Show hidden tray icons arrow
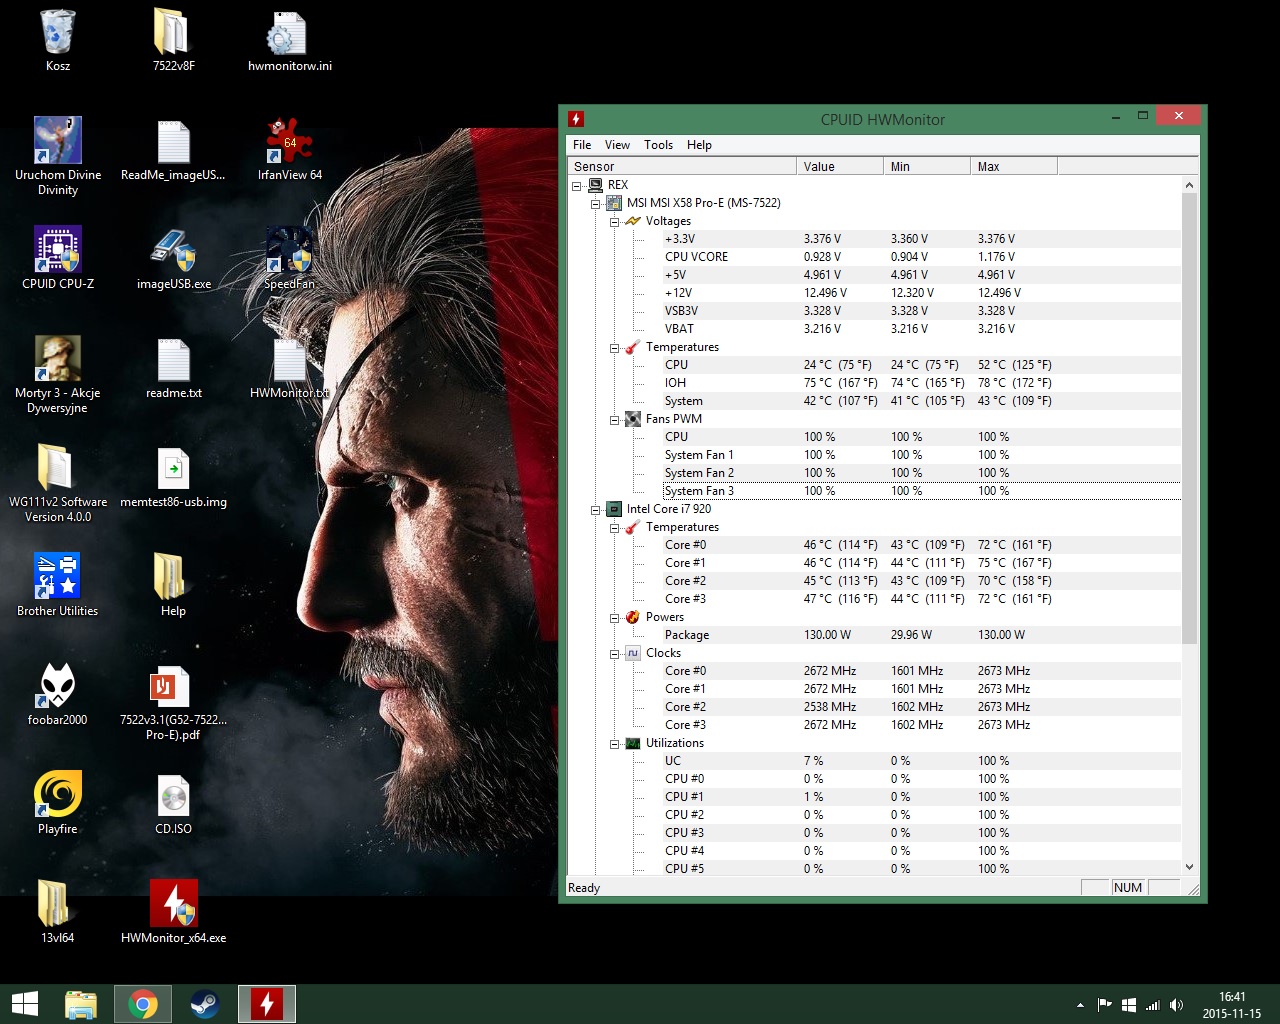The width and height of the screenshot is (1280, 1024). pos(1080,1005)
